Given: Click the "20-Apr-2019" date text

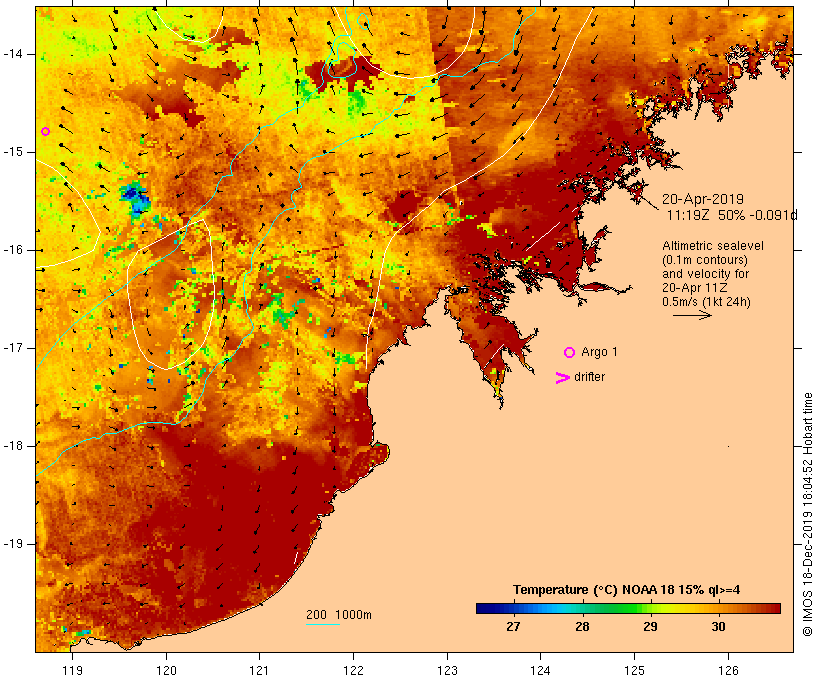Looking at the screenshot, I should click(x=703, y=199).
